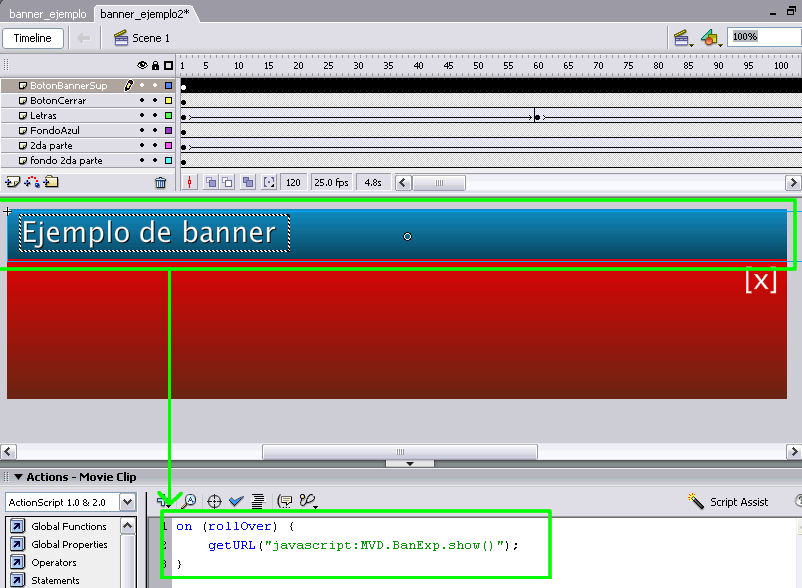Click the Insert Target Path crosshair icon

tap(213, 501)
